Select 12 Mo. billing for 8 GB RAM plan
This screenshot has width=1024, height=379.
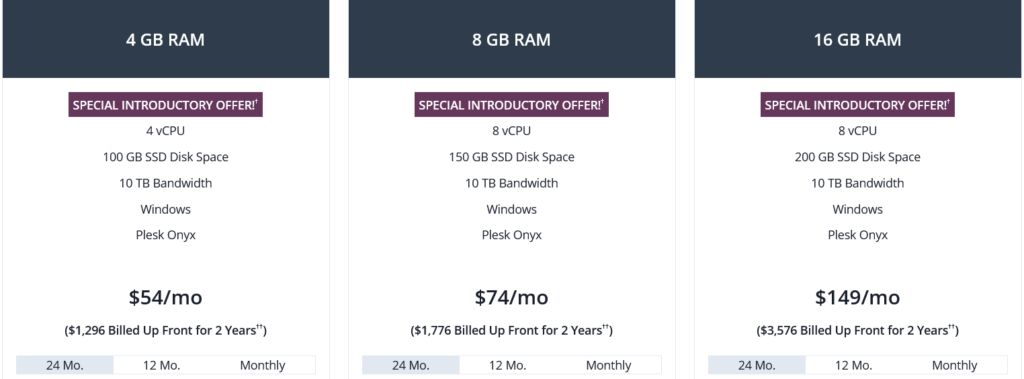[508, 365]
